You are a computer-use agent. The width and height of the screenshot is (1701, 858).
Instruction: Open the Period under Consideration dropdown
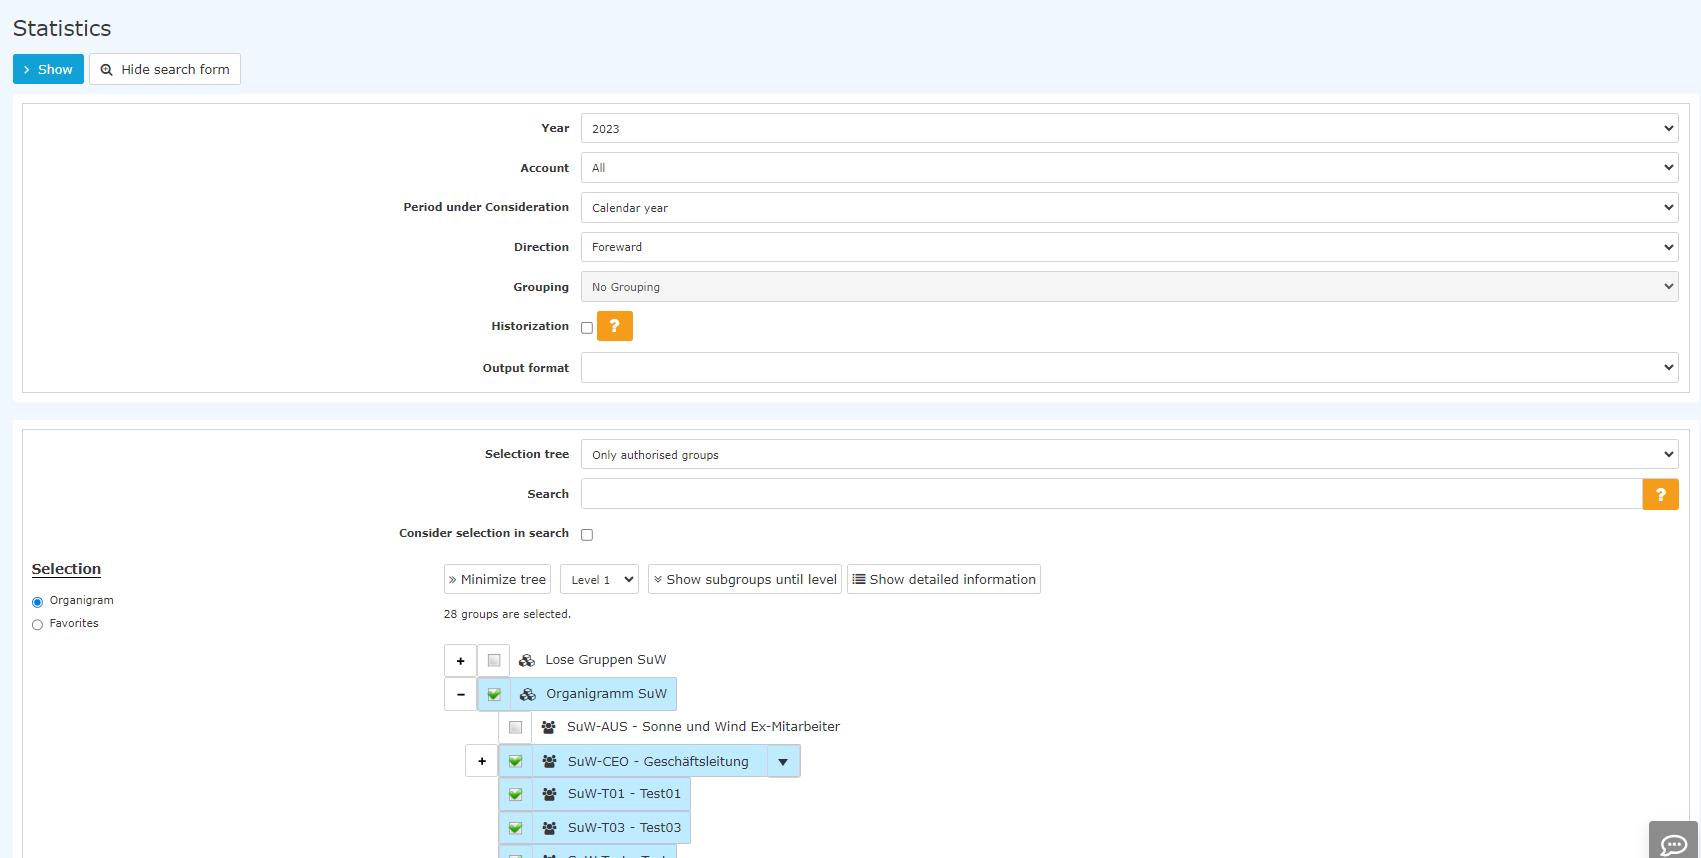click(x=1129, y=207)
